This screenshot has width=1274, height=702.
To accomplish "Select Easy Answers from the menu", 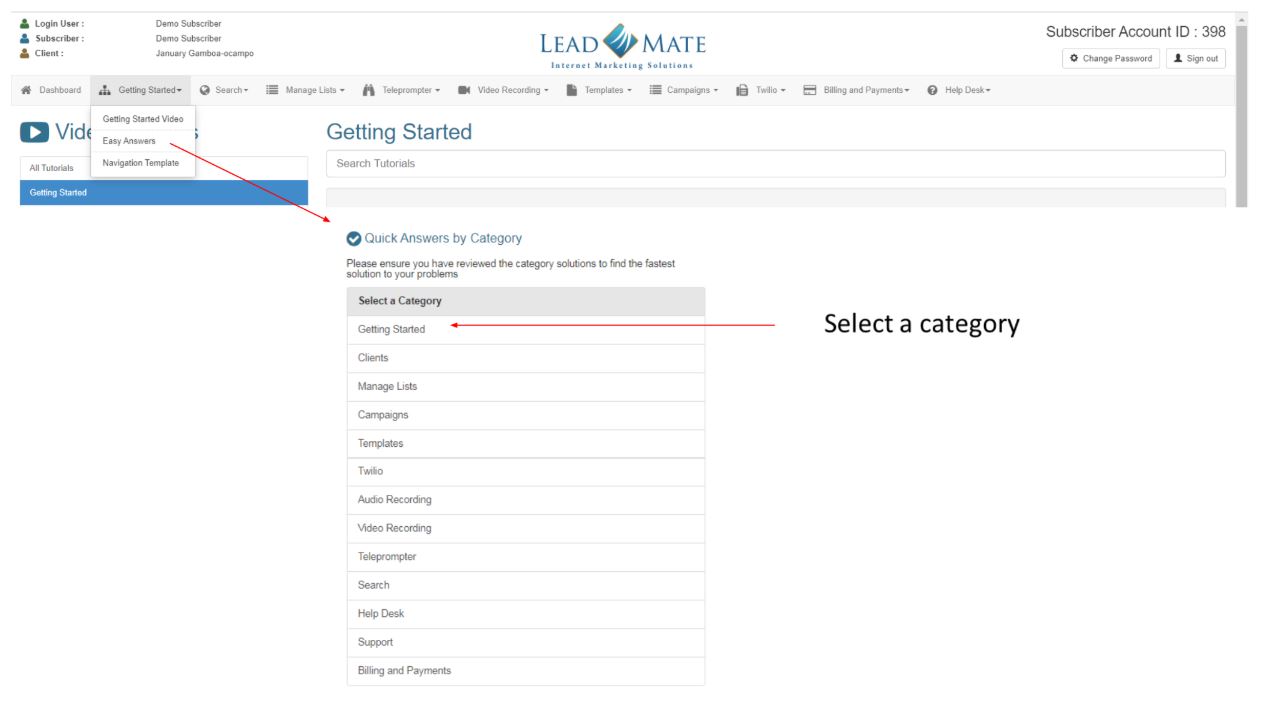I will [x=129, y=141].
